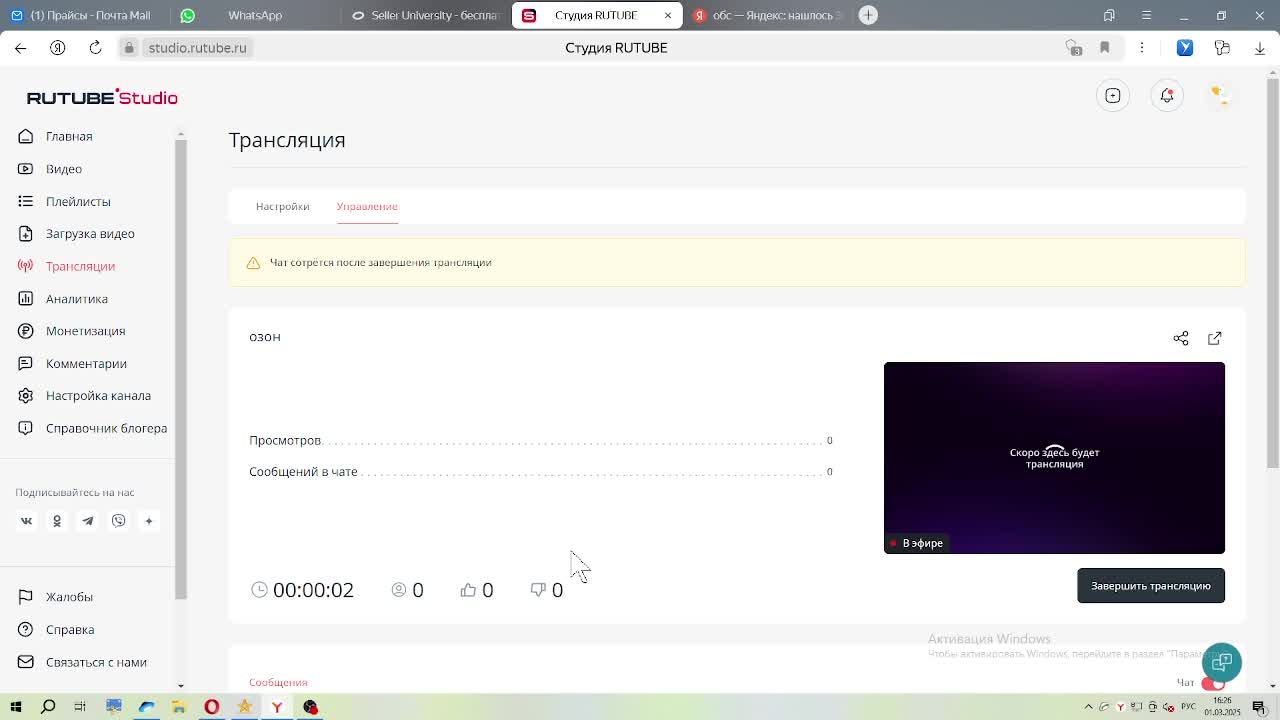Open Windows taskbar search
The height and width of the screenshot is (720, 1280).
pyautogui.click(x=48, y=707)
